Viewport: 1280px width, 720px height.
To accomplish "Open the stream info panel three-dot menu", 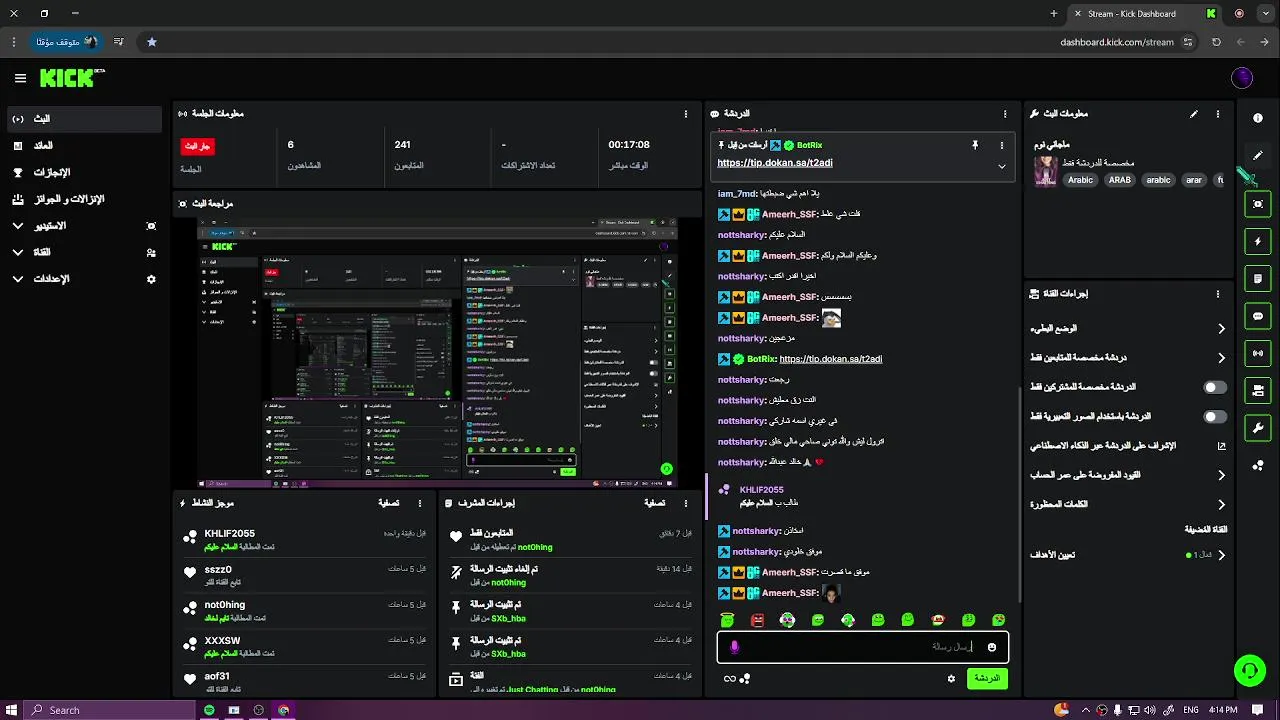I will tap(1218, 114).
